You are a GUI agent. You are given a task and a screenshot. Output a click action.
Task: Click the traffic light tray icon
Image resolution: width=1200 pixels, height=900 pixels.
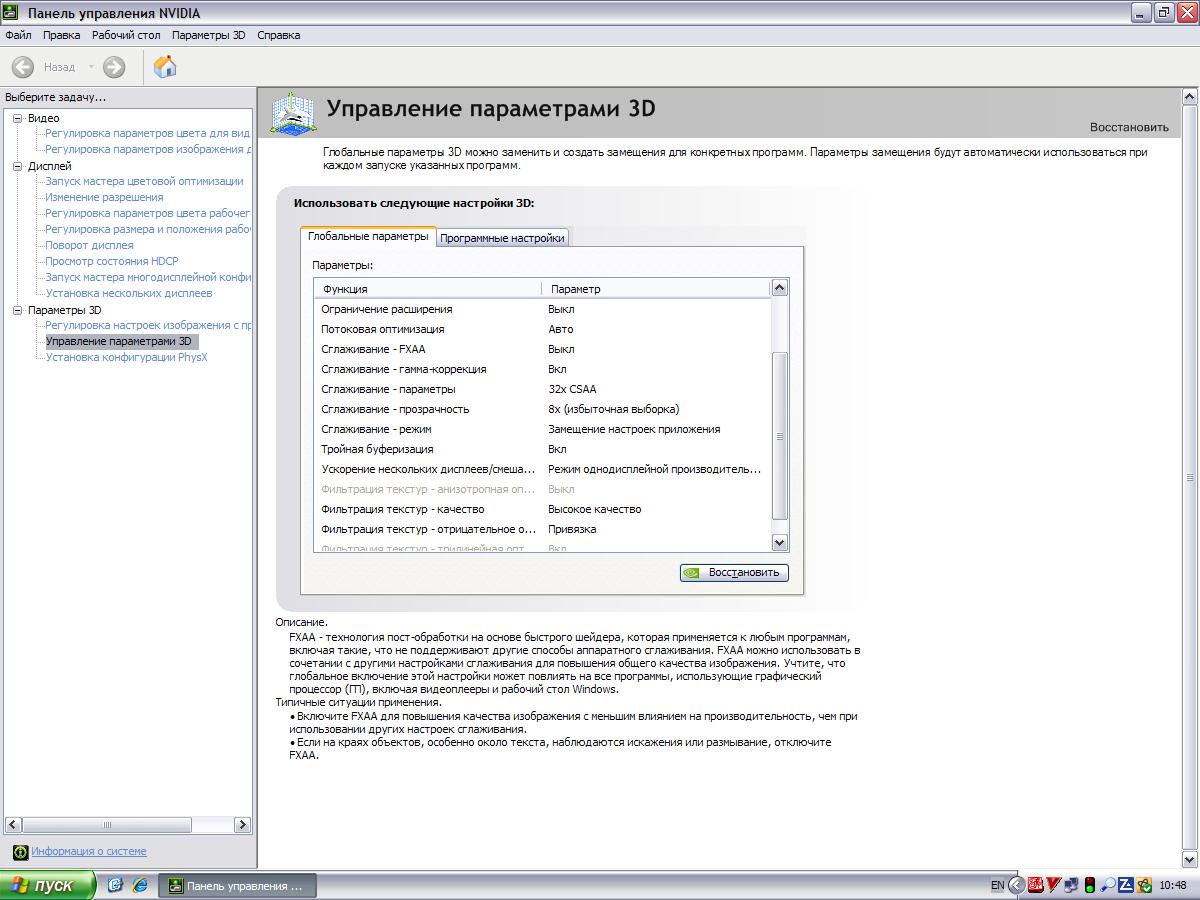(x=1089, y=885)
